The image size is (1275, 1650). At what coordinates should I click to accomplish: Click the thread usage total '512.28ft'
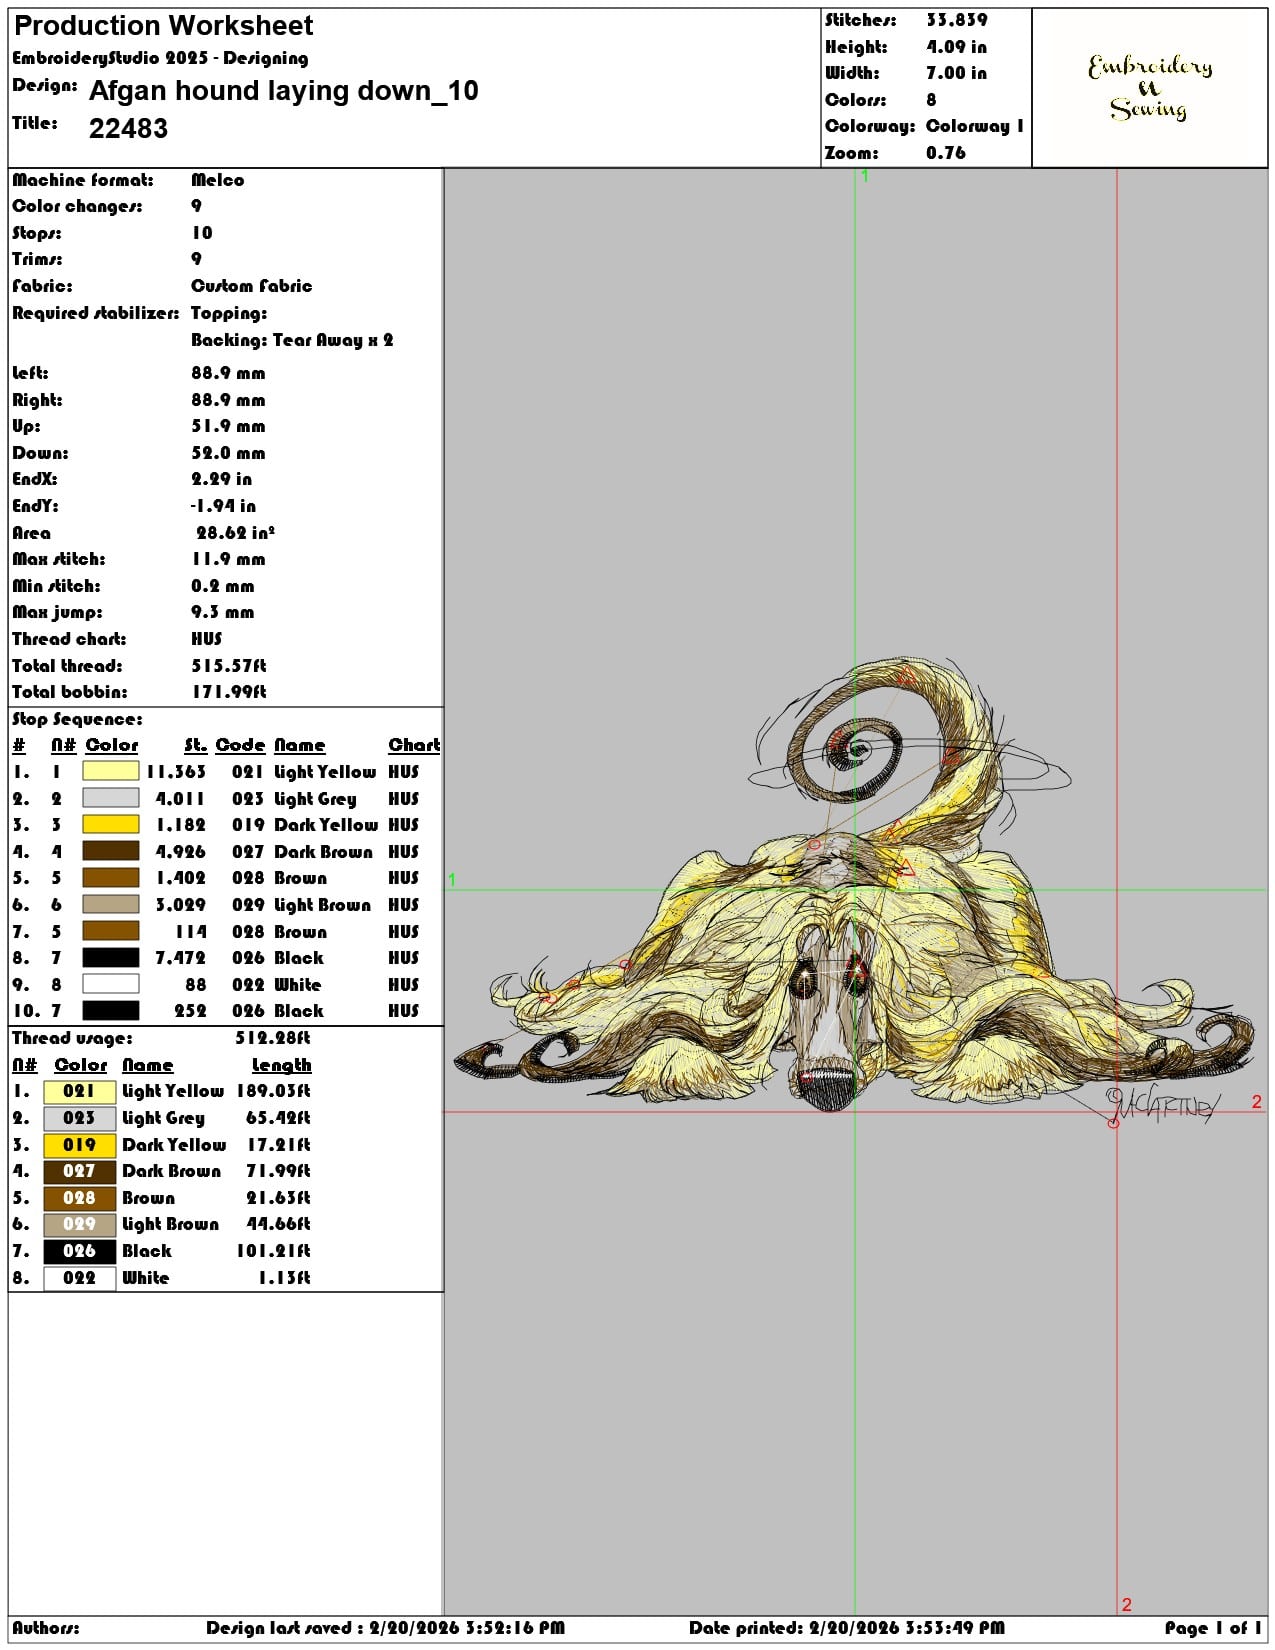[x=273, y=1038]
